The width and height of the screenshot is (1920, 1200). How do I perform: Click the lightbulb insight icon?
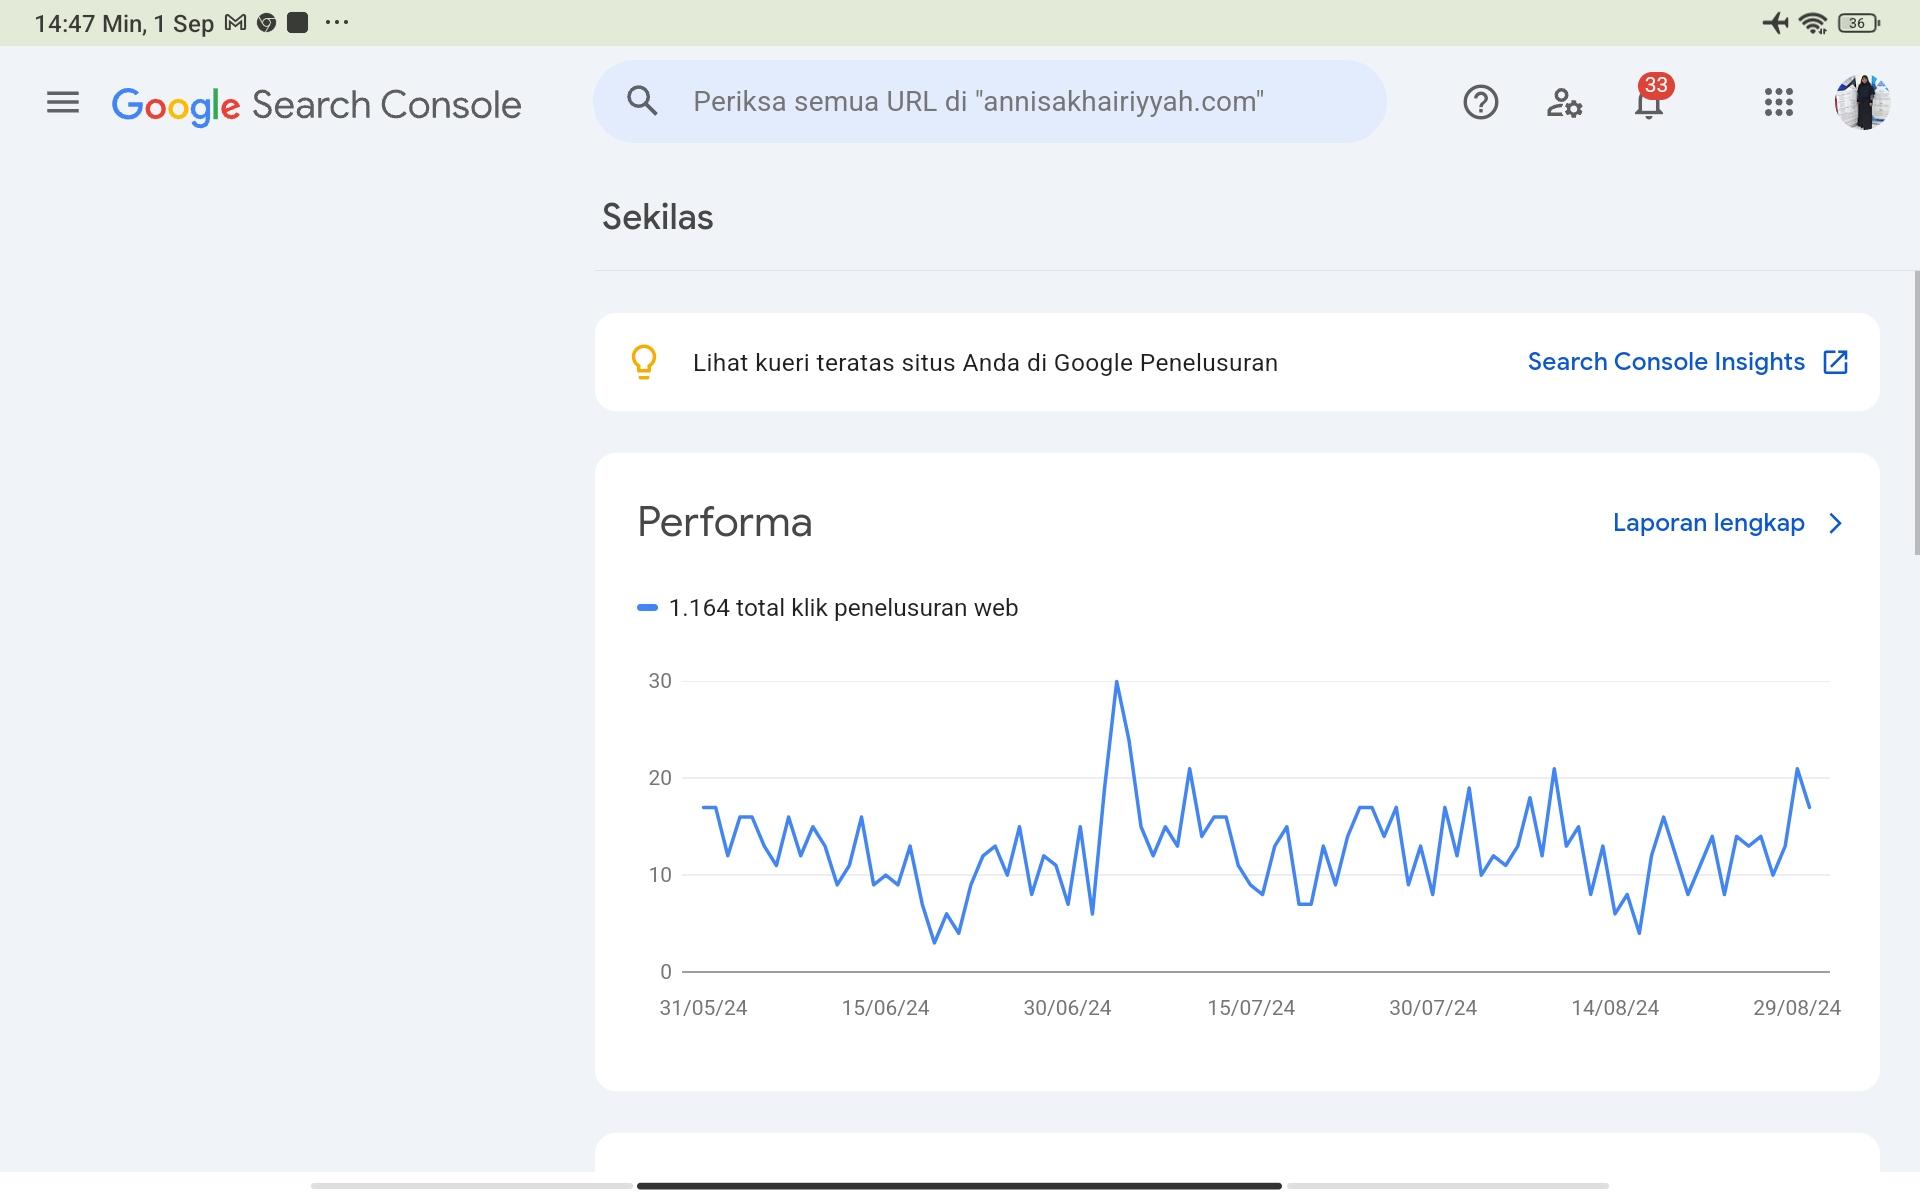pos(644,362)
